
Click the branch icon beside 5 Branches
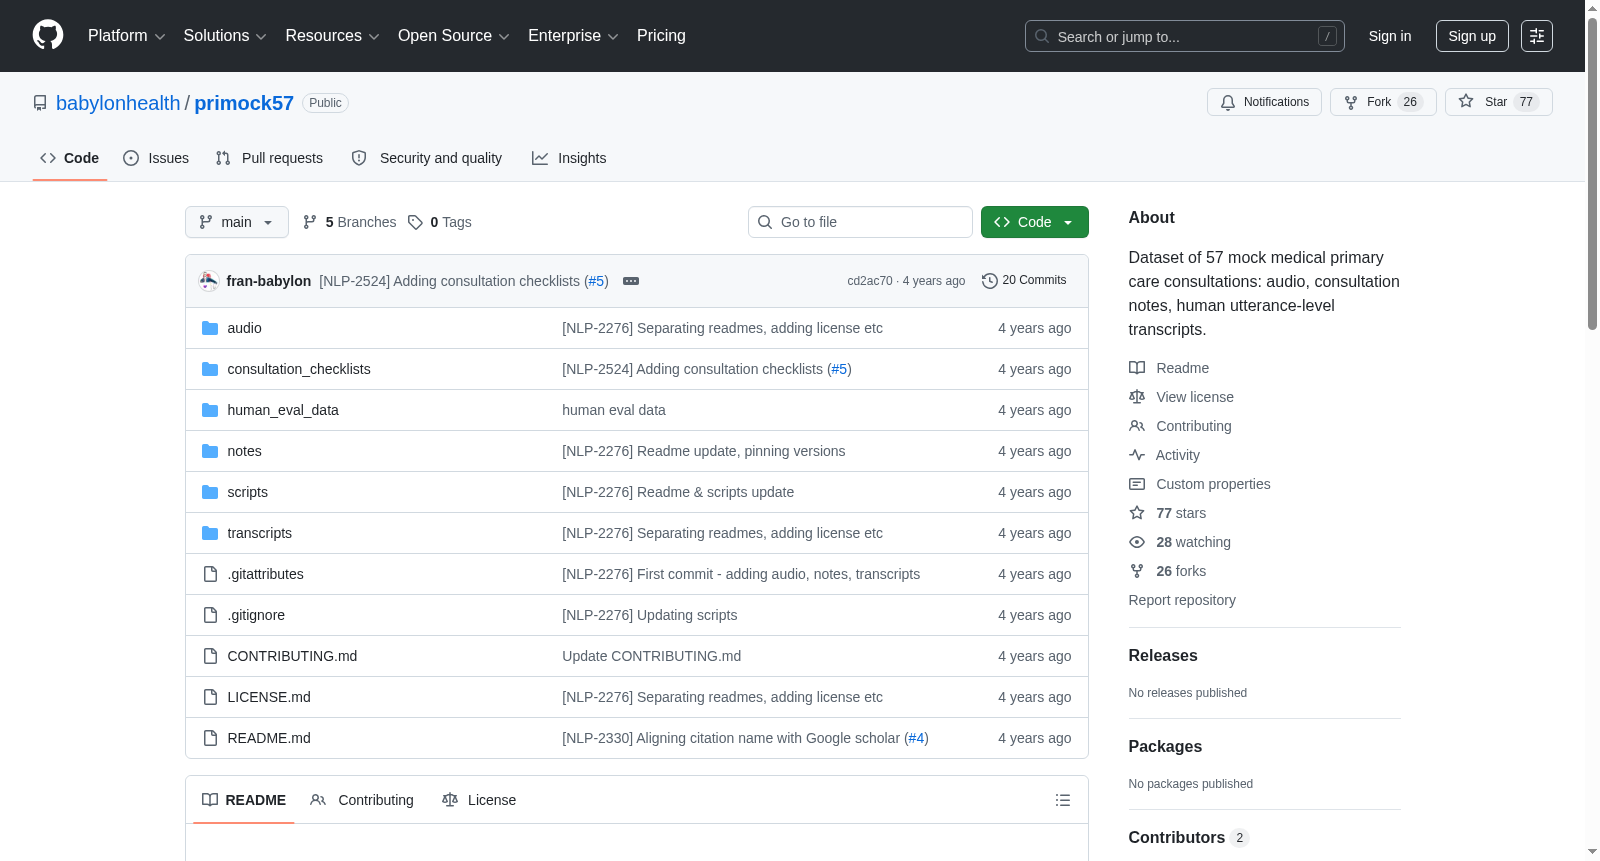point(310,222)
